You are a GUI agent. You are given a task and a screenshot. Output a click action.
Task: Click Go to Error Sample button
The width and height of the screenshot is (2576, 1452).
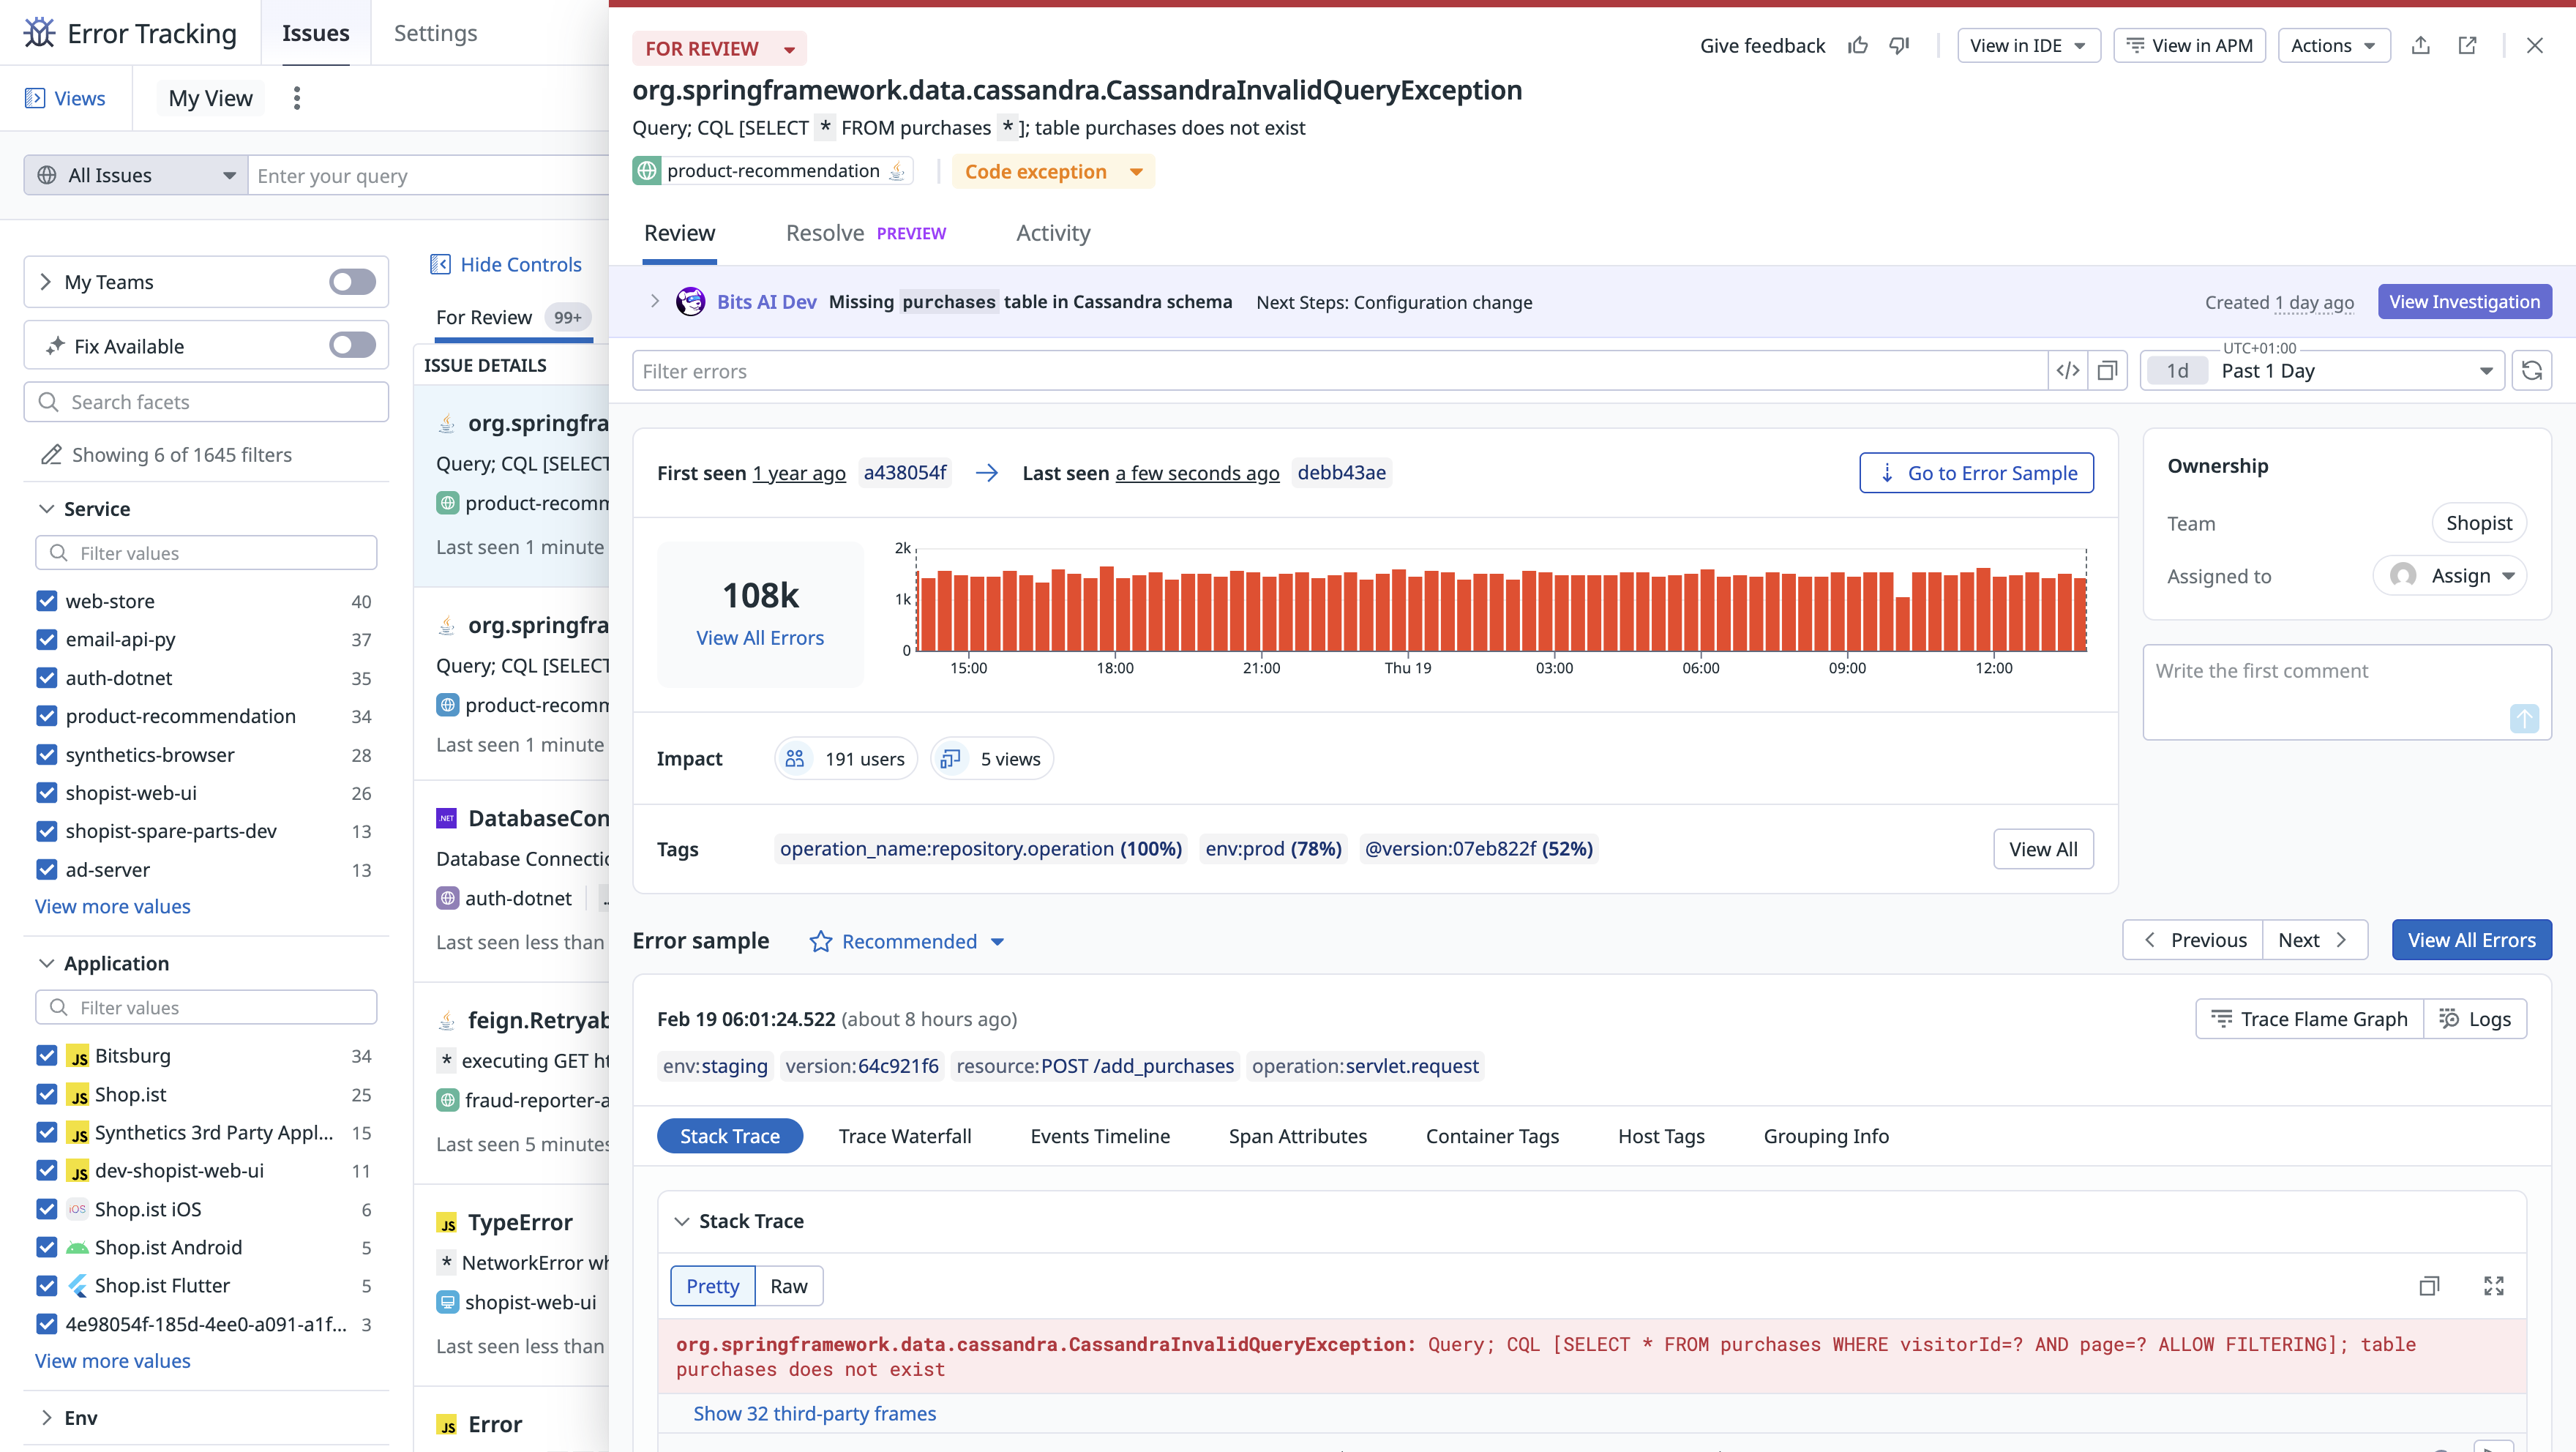pos(1976,473)
